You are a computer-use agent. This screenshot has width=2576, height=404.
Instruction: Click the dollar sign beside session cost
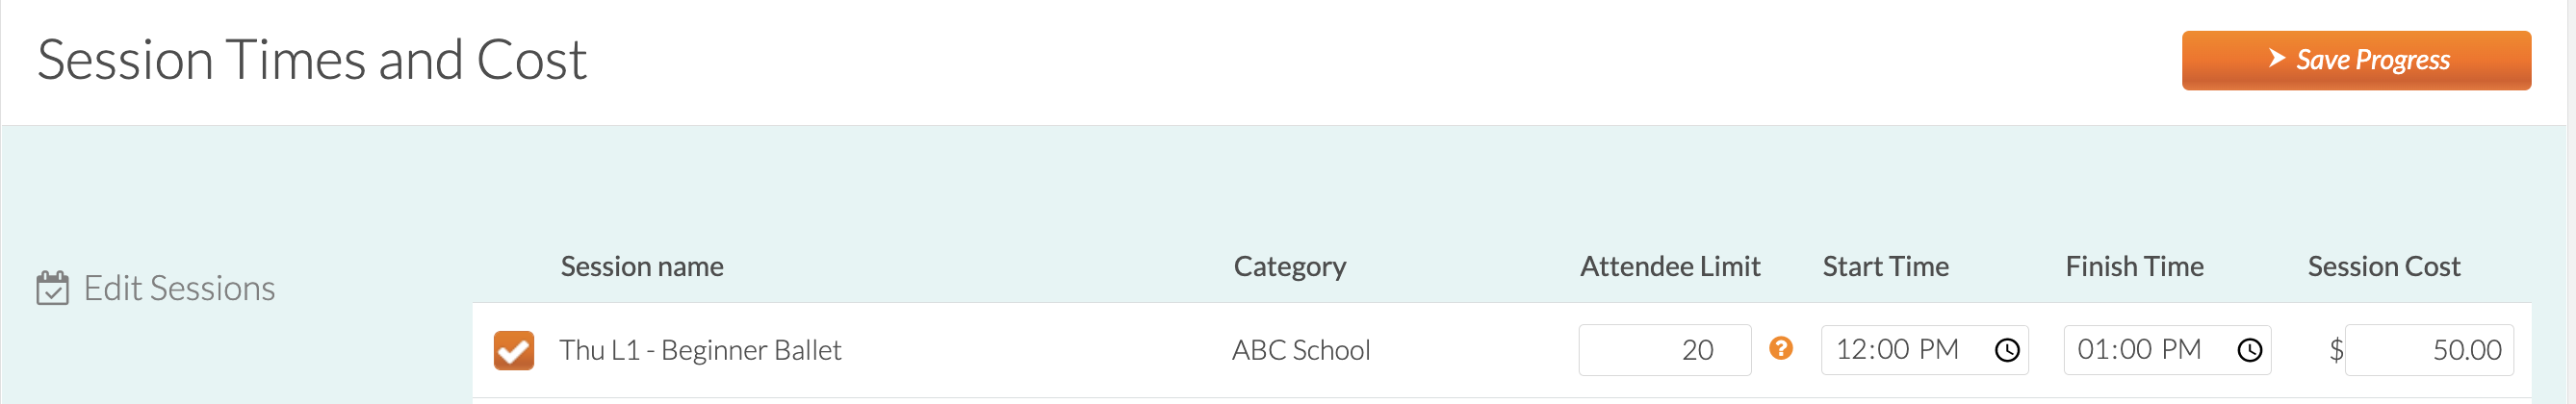pos(2335,350)
